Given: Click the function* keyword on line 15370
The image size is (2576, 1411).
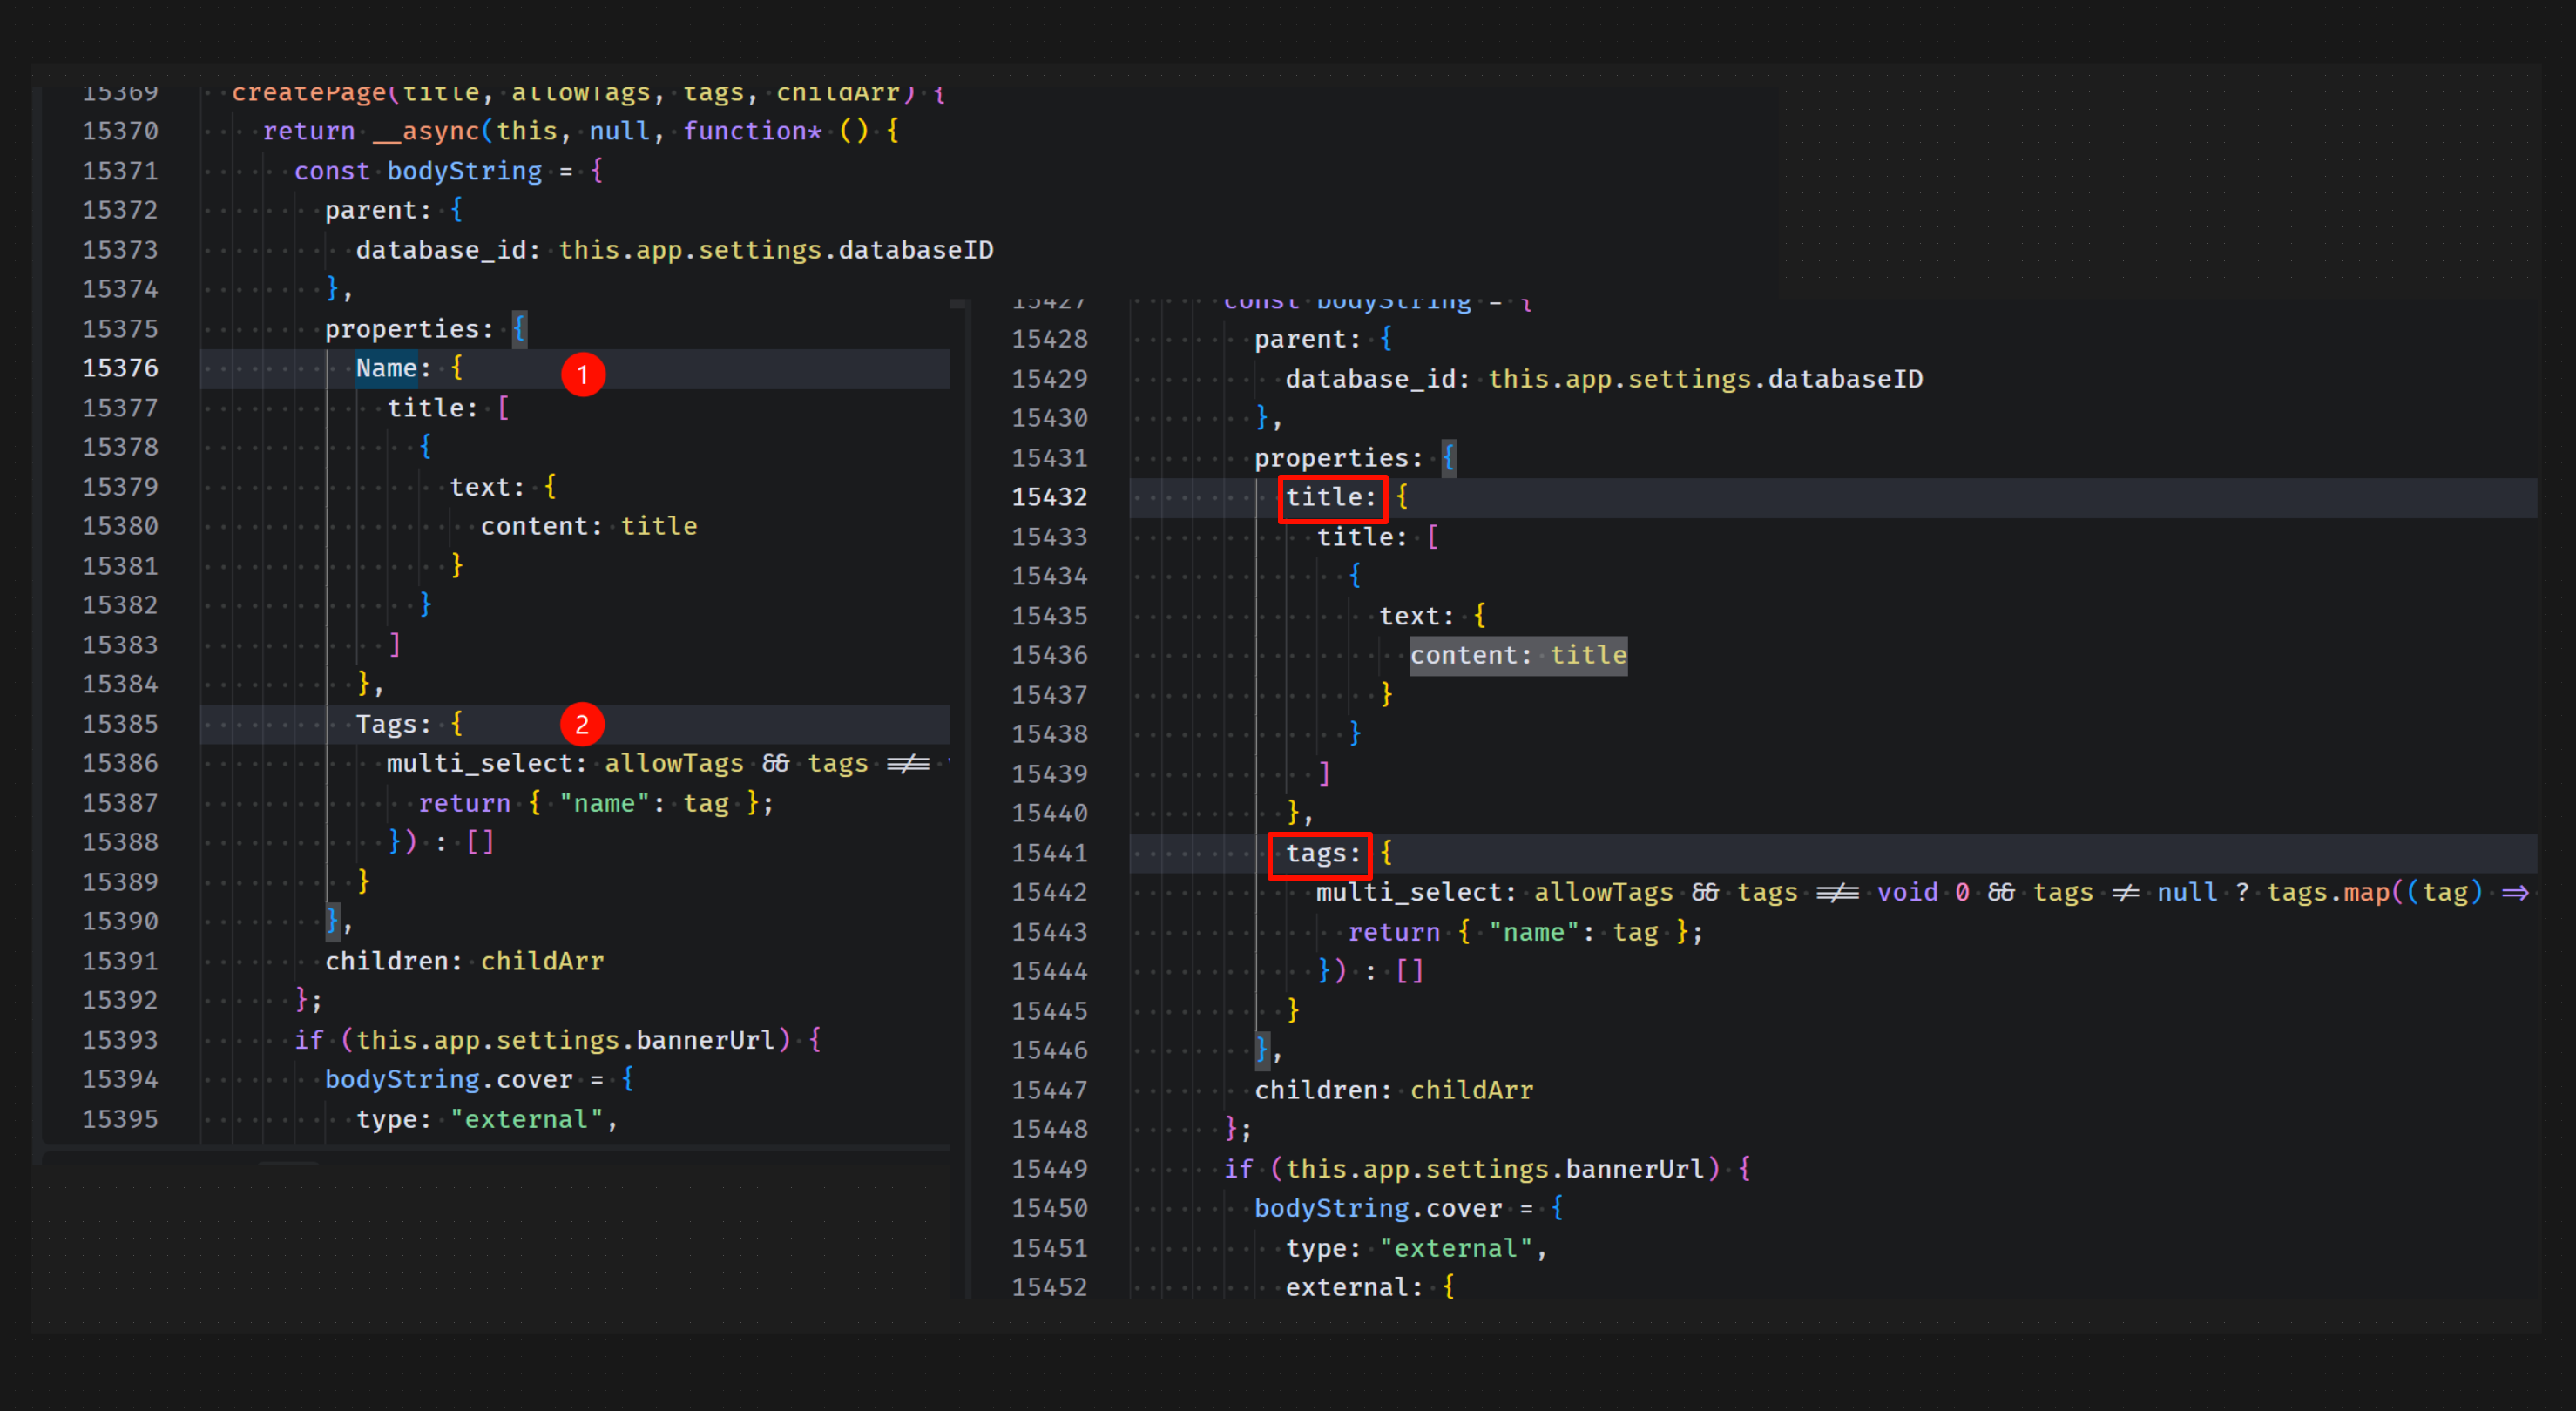Looking at the screenshot, I should click(752, 131).
